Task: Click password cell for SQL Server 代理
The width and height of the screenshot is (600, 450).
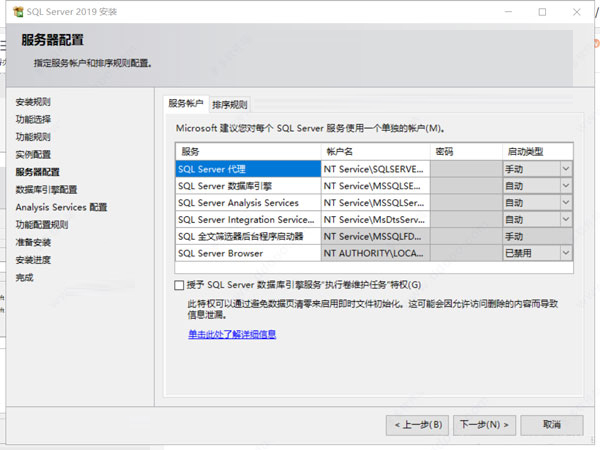Action: (466, 169)
